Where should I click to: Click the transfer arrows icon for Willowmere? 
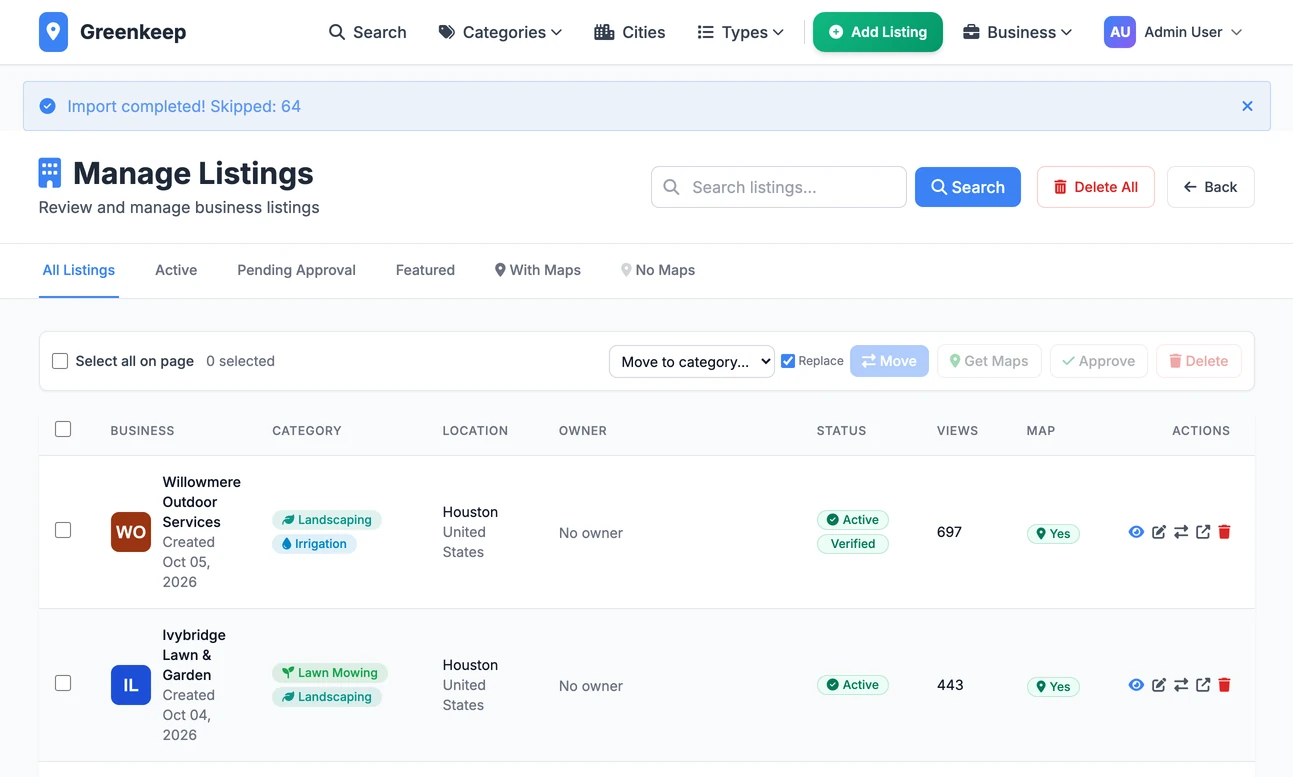click(x=1181, y=532)
